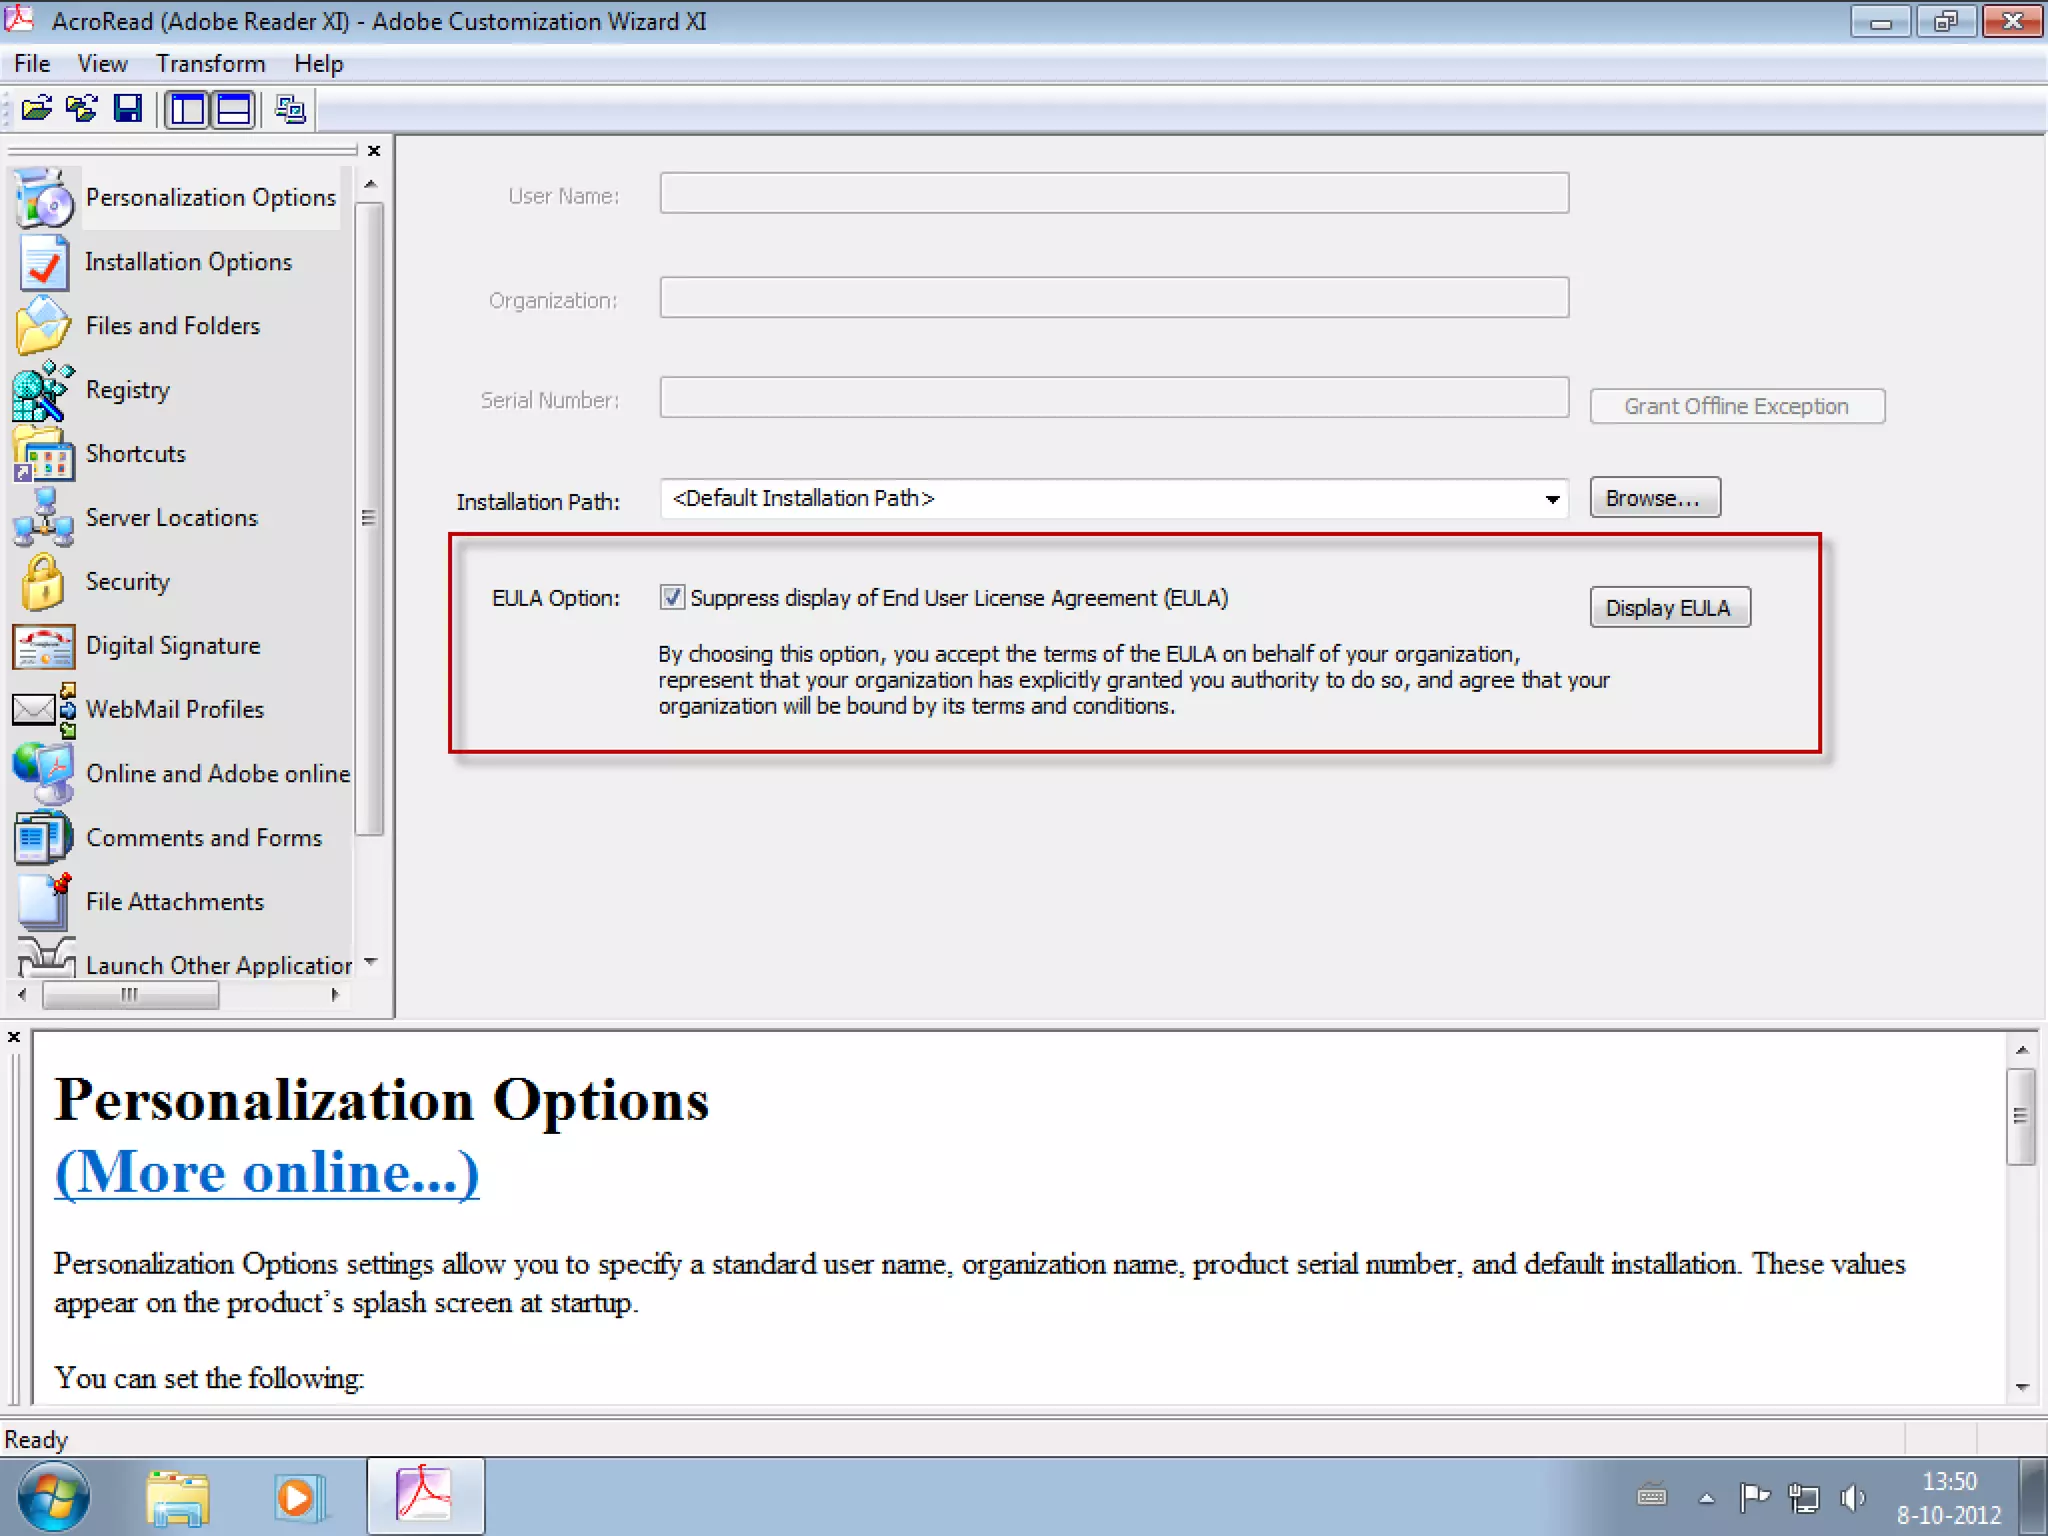This screenshot has width=2048, height=1536.
Task: Click Windows Start orb
Action: pos(54,1497)
